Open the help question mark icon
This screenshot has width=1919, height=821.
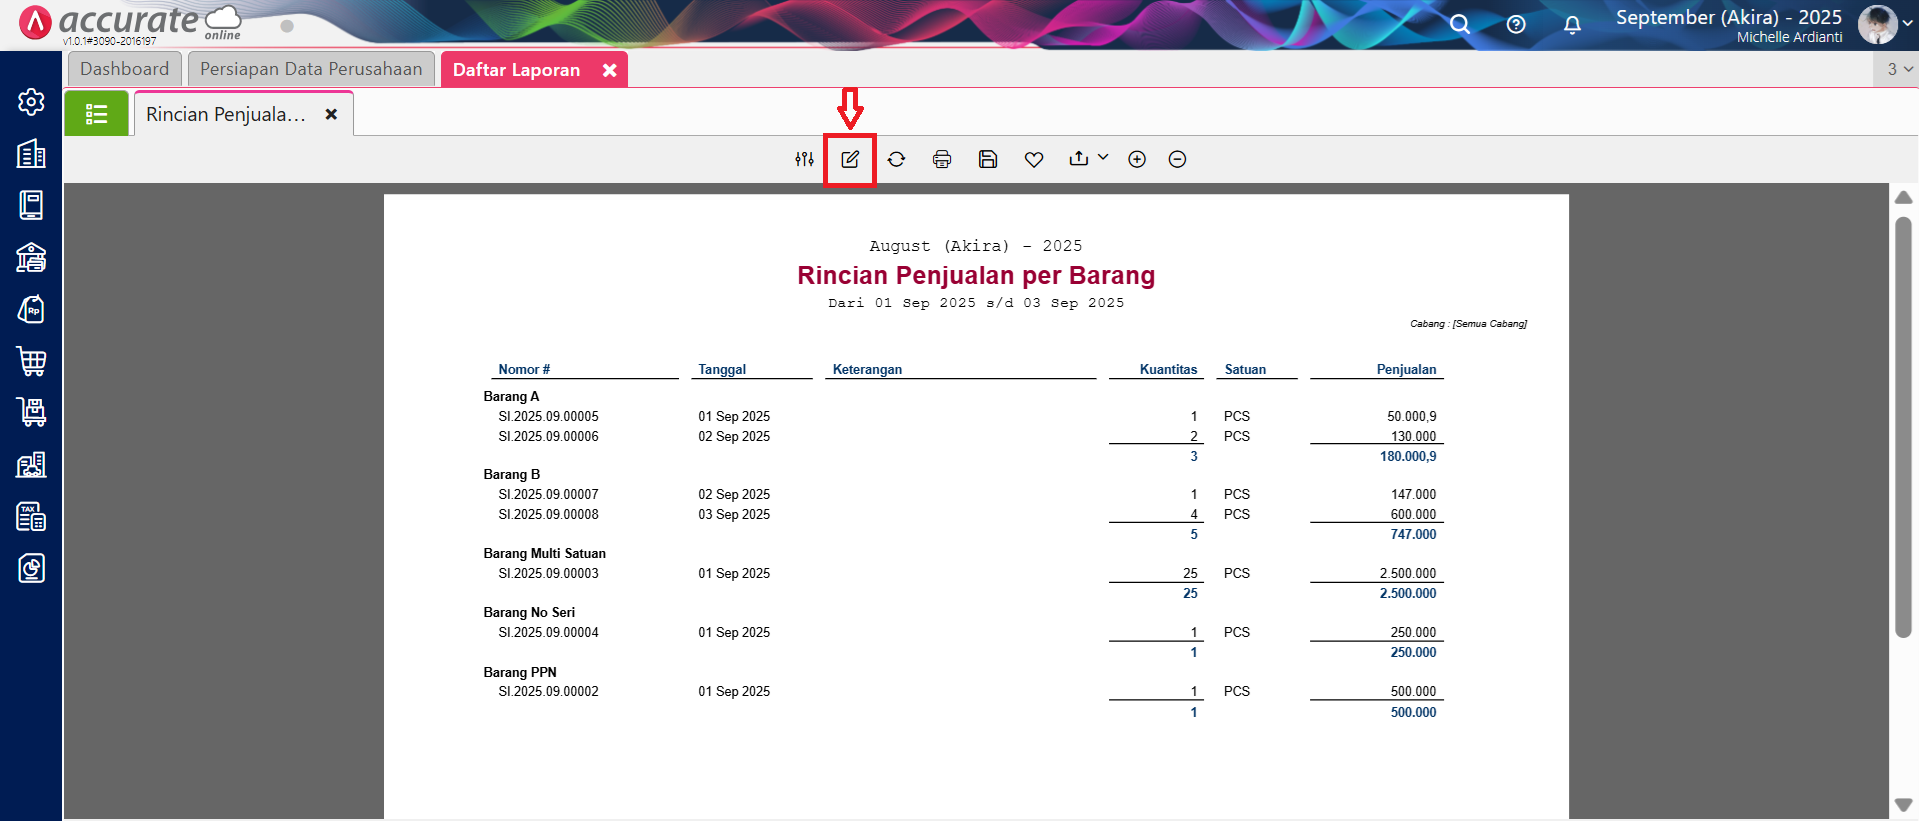[x=1516, y=25]
